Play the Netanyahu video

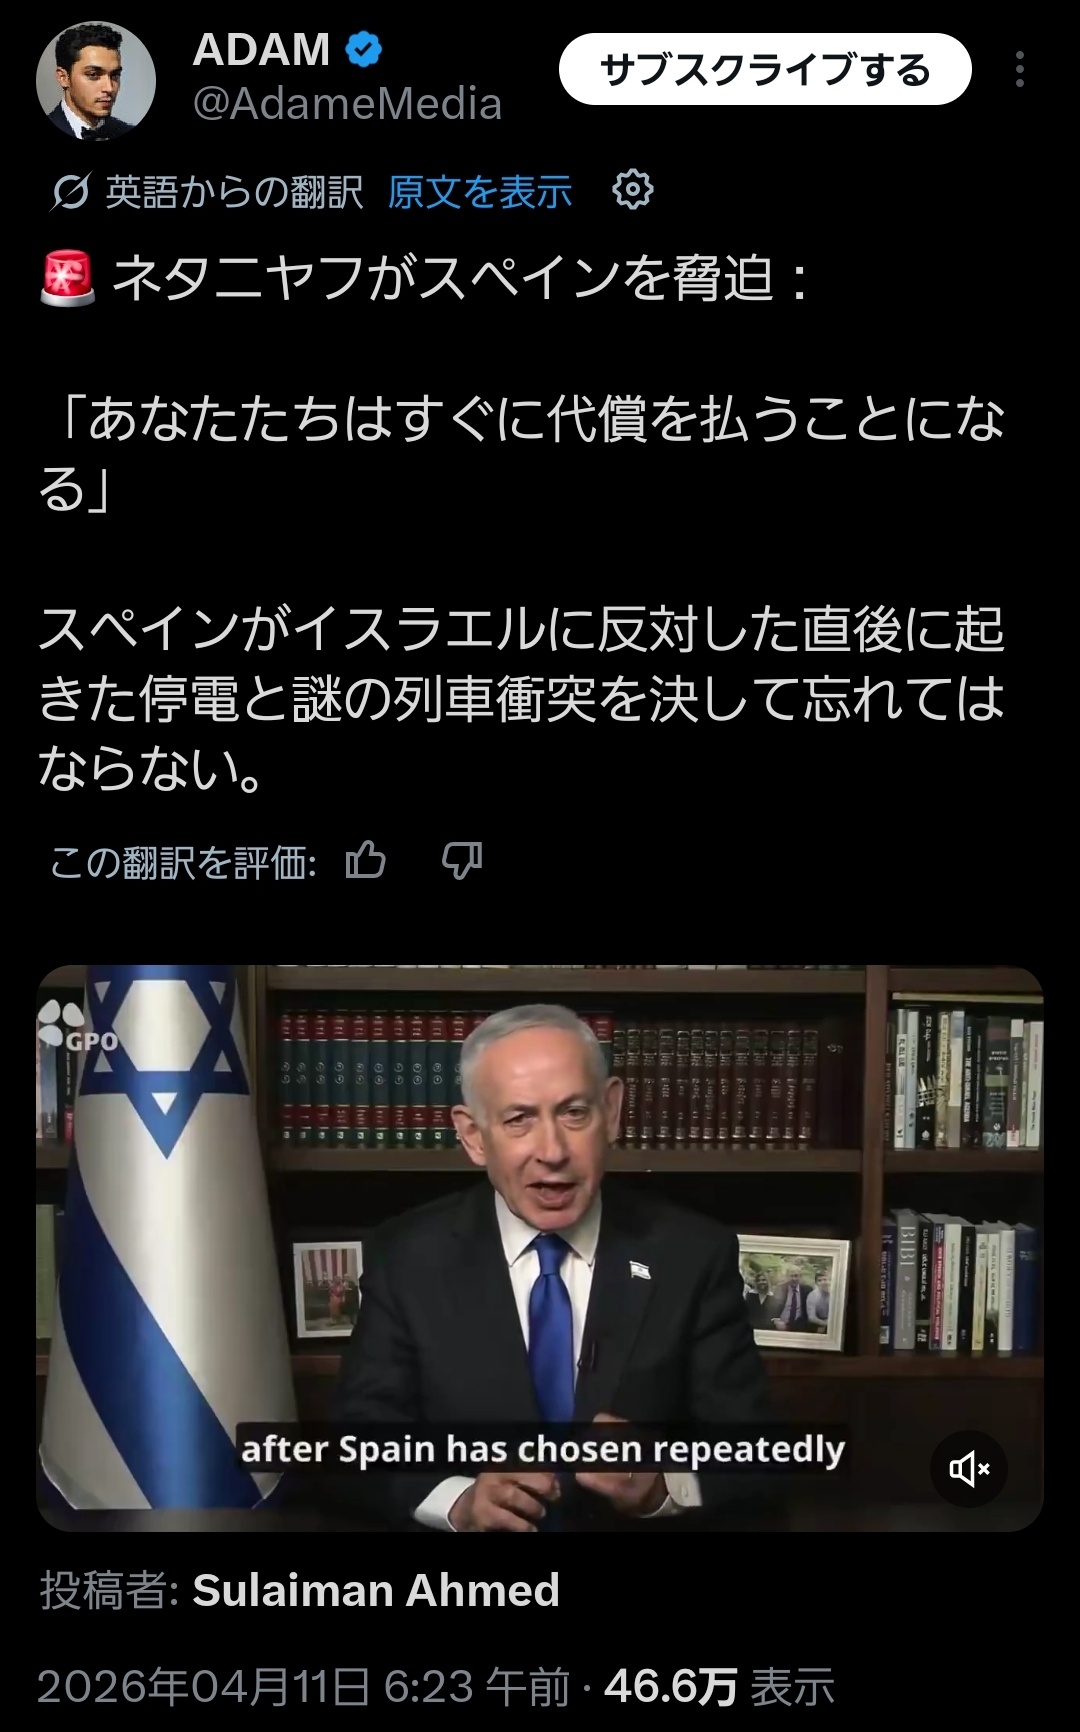click(x=540, y=1248)
